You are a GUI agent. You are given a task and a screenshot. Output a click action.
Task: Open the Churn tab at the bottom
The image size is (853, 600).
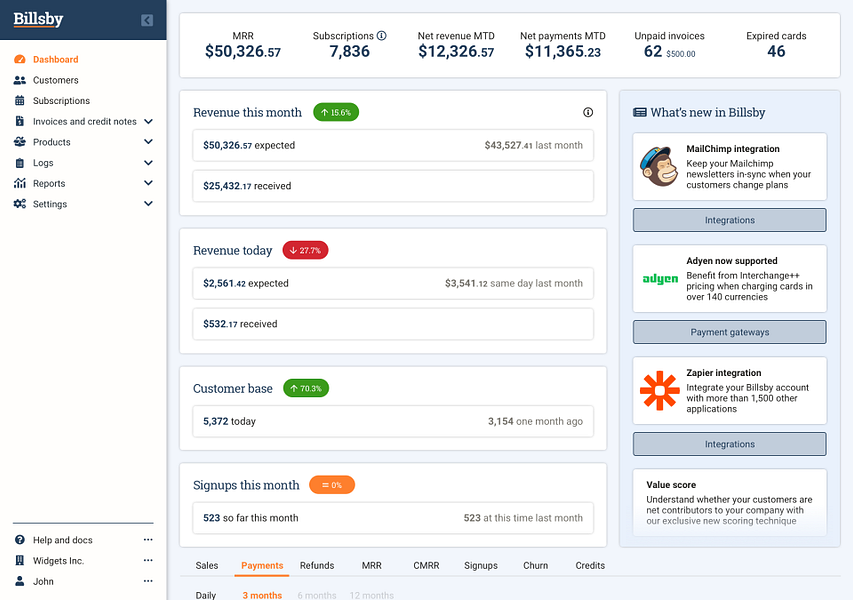pyautogui.click(x=535, y=565)
